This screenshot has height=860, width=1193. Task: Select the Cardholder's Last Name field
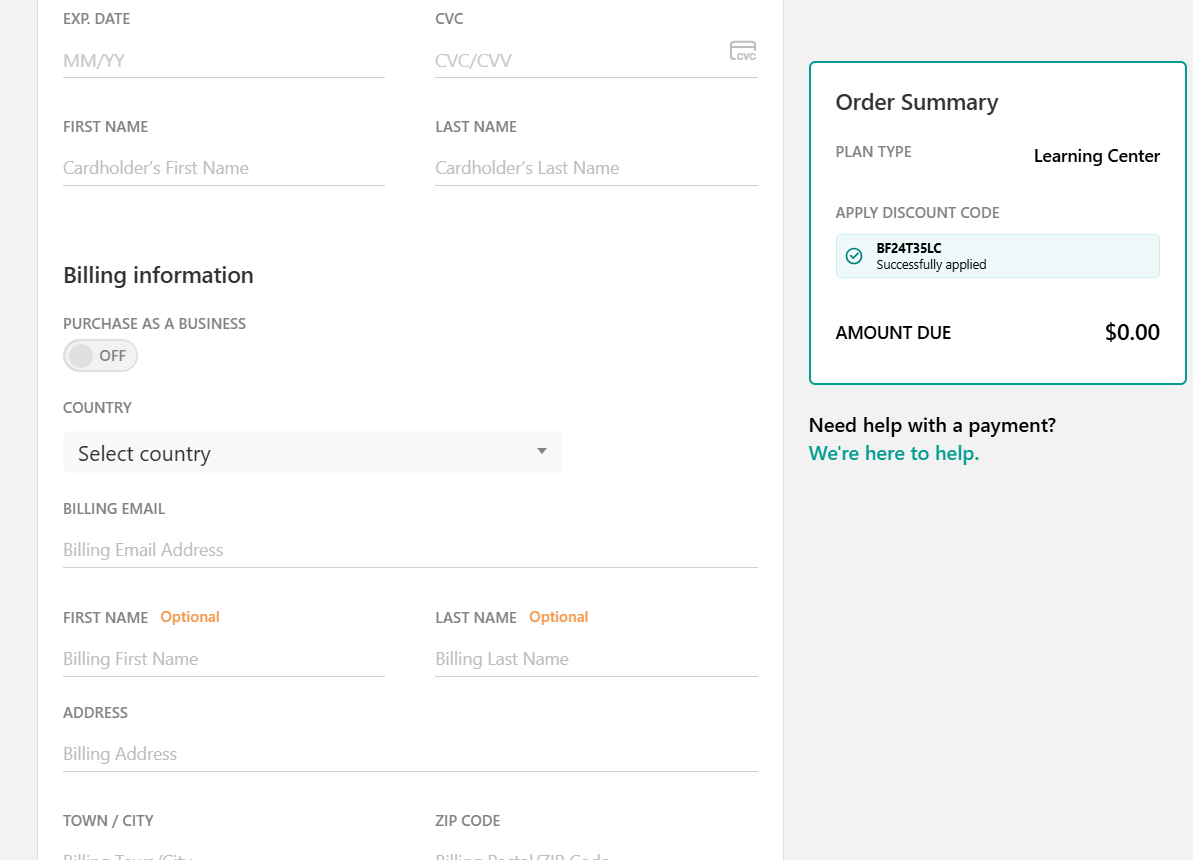point(595,168)
